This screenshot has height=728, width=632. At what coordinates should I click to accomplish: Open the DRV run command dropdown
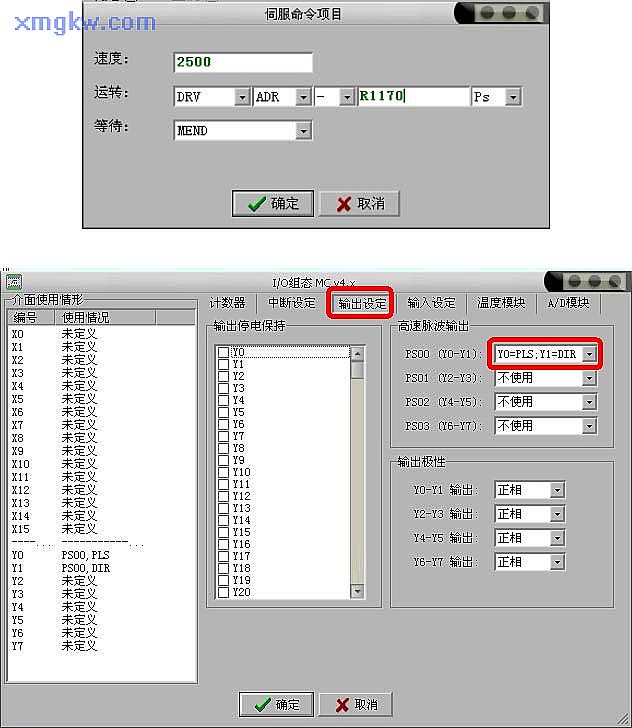[x=241, y=97]
